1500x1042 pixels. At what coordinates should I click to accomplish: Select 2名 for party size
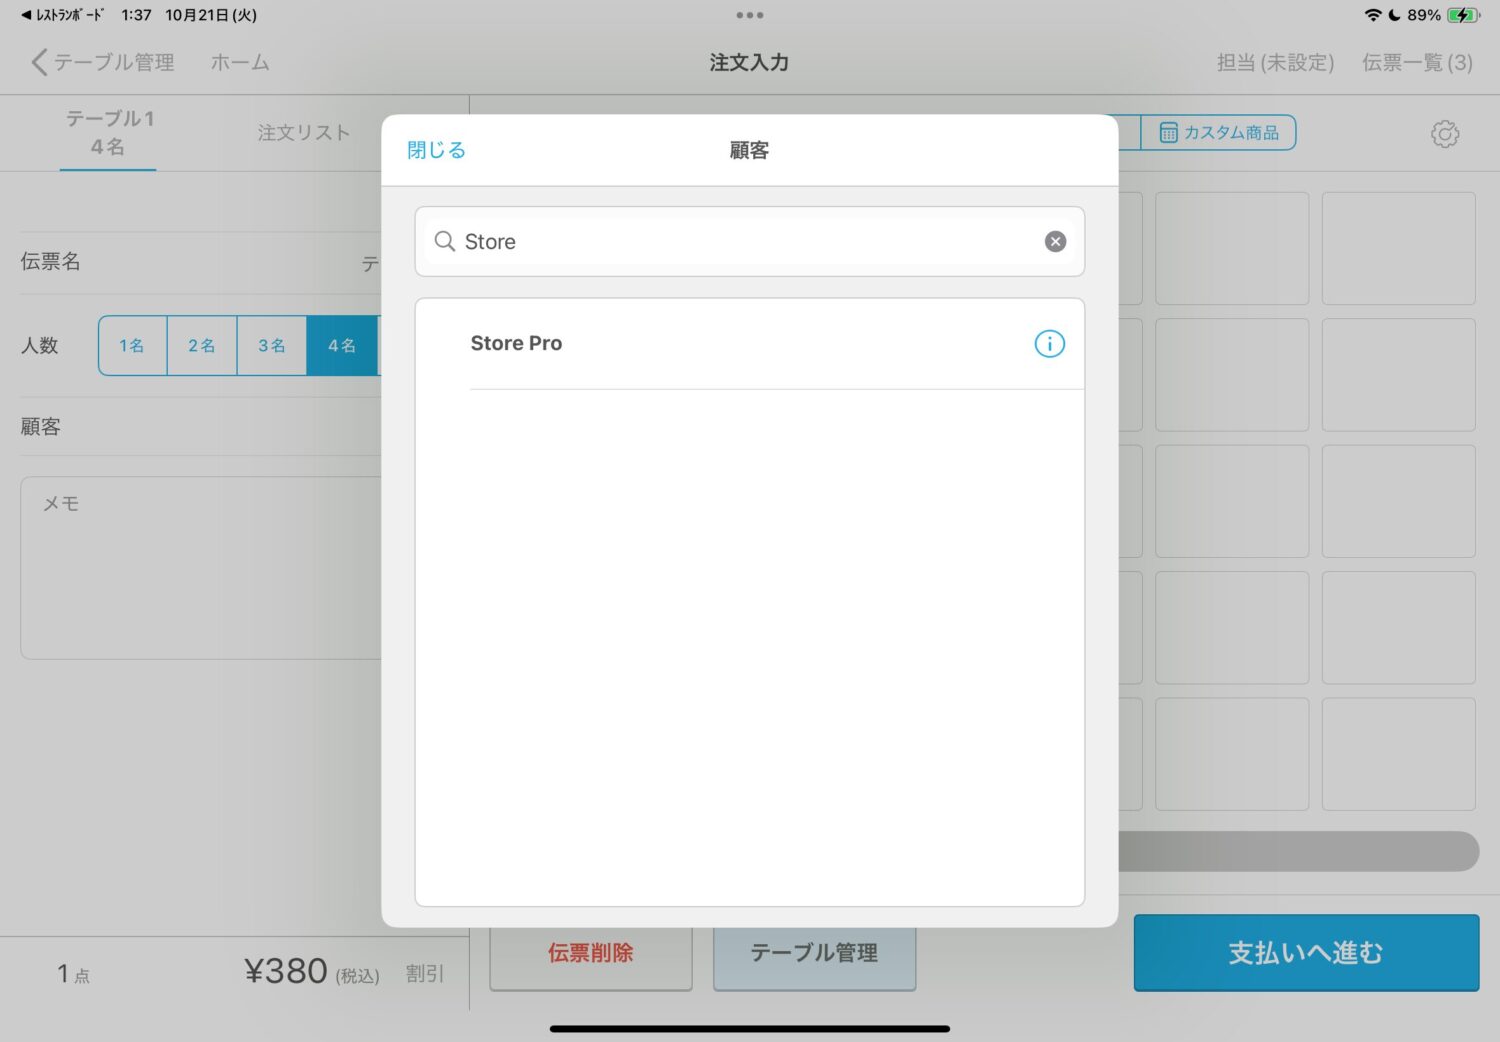[202, 346]
